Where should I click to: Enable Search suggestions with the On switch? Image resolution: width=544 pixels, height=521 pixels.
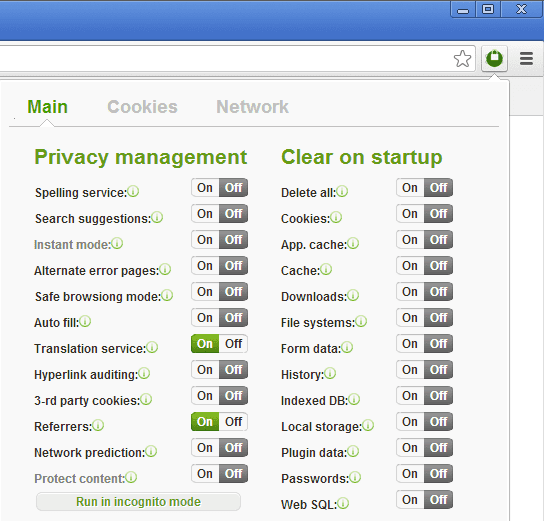pyautogui.click(x=205, y=214)
